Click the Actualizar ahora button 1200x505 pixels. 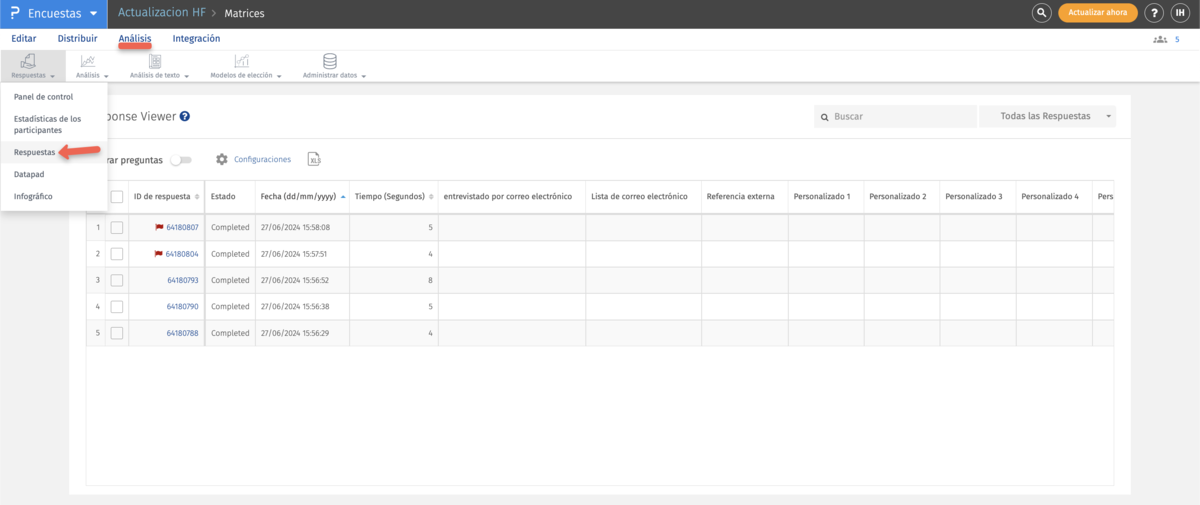(1097, 13)
